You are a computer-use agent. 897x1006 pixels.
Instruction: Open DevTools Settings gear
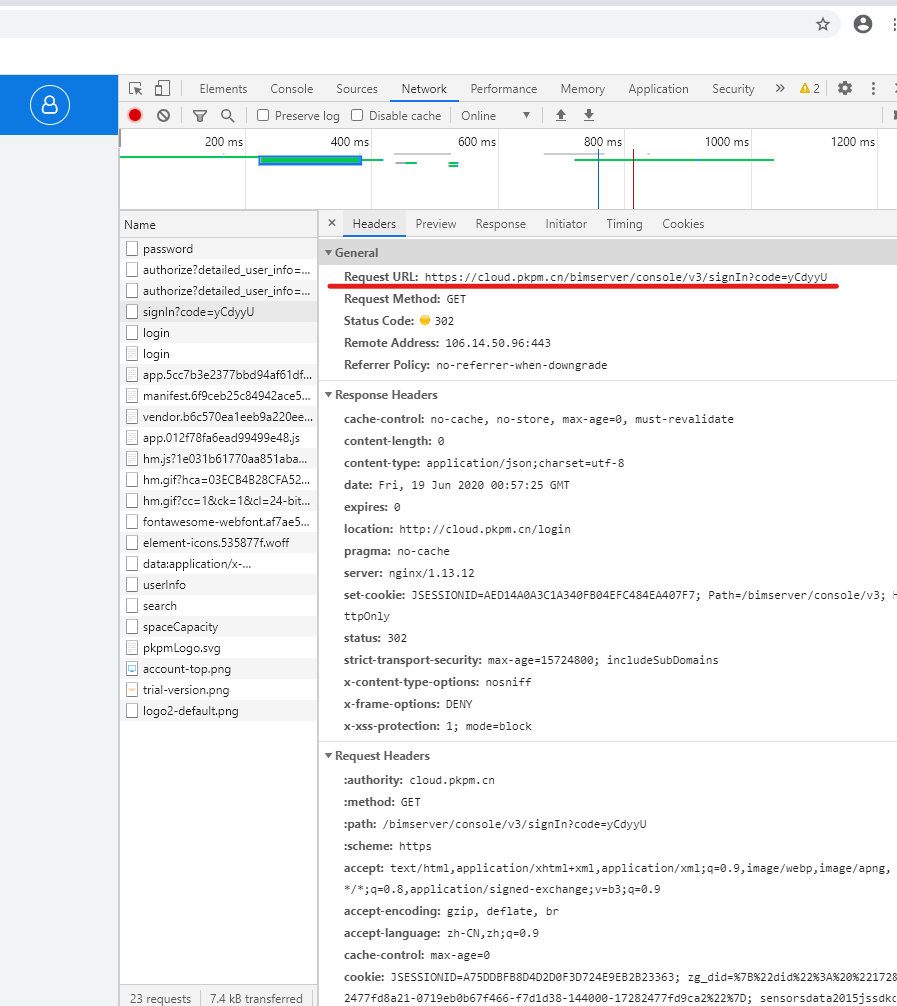(845, 88)
